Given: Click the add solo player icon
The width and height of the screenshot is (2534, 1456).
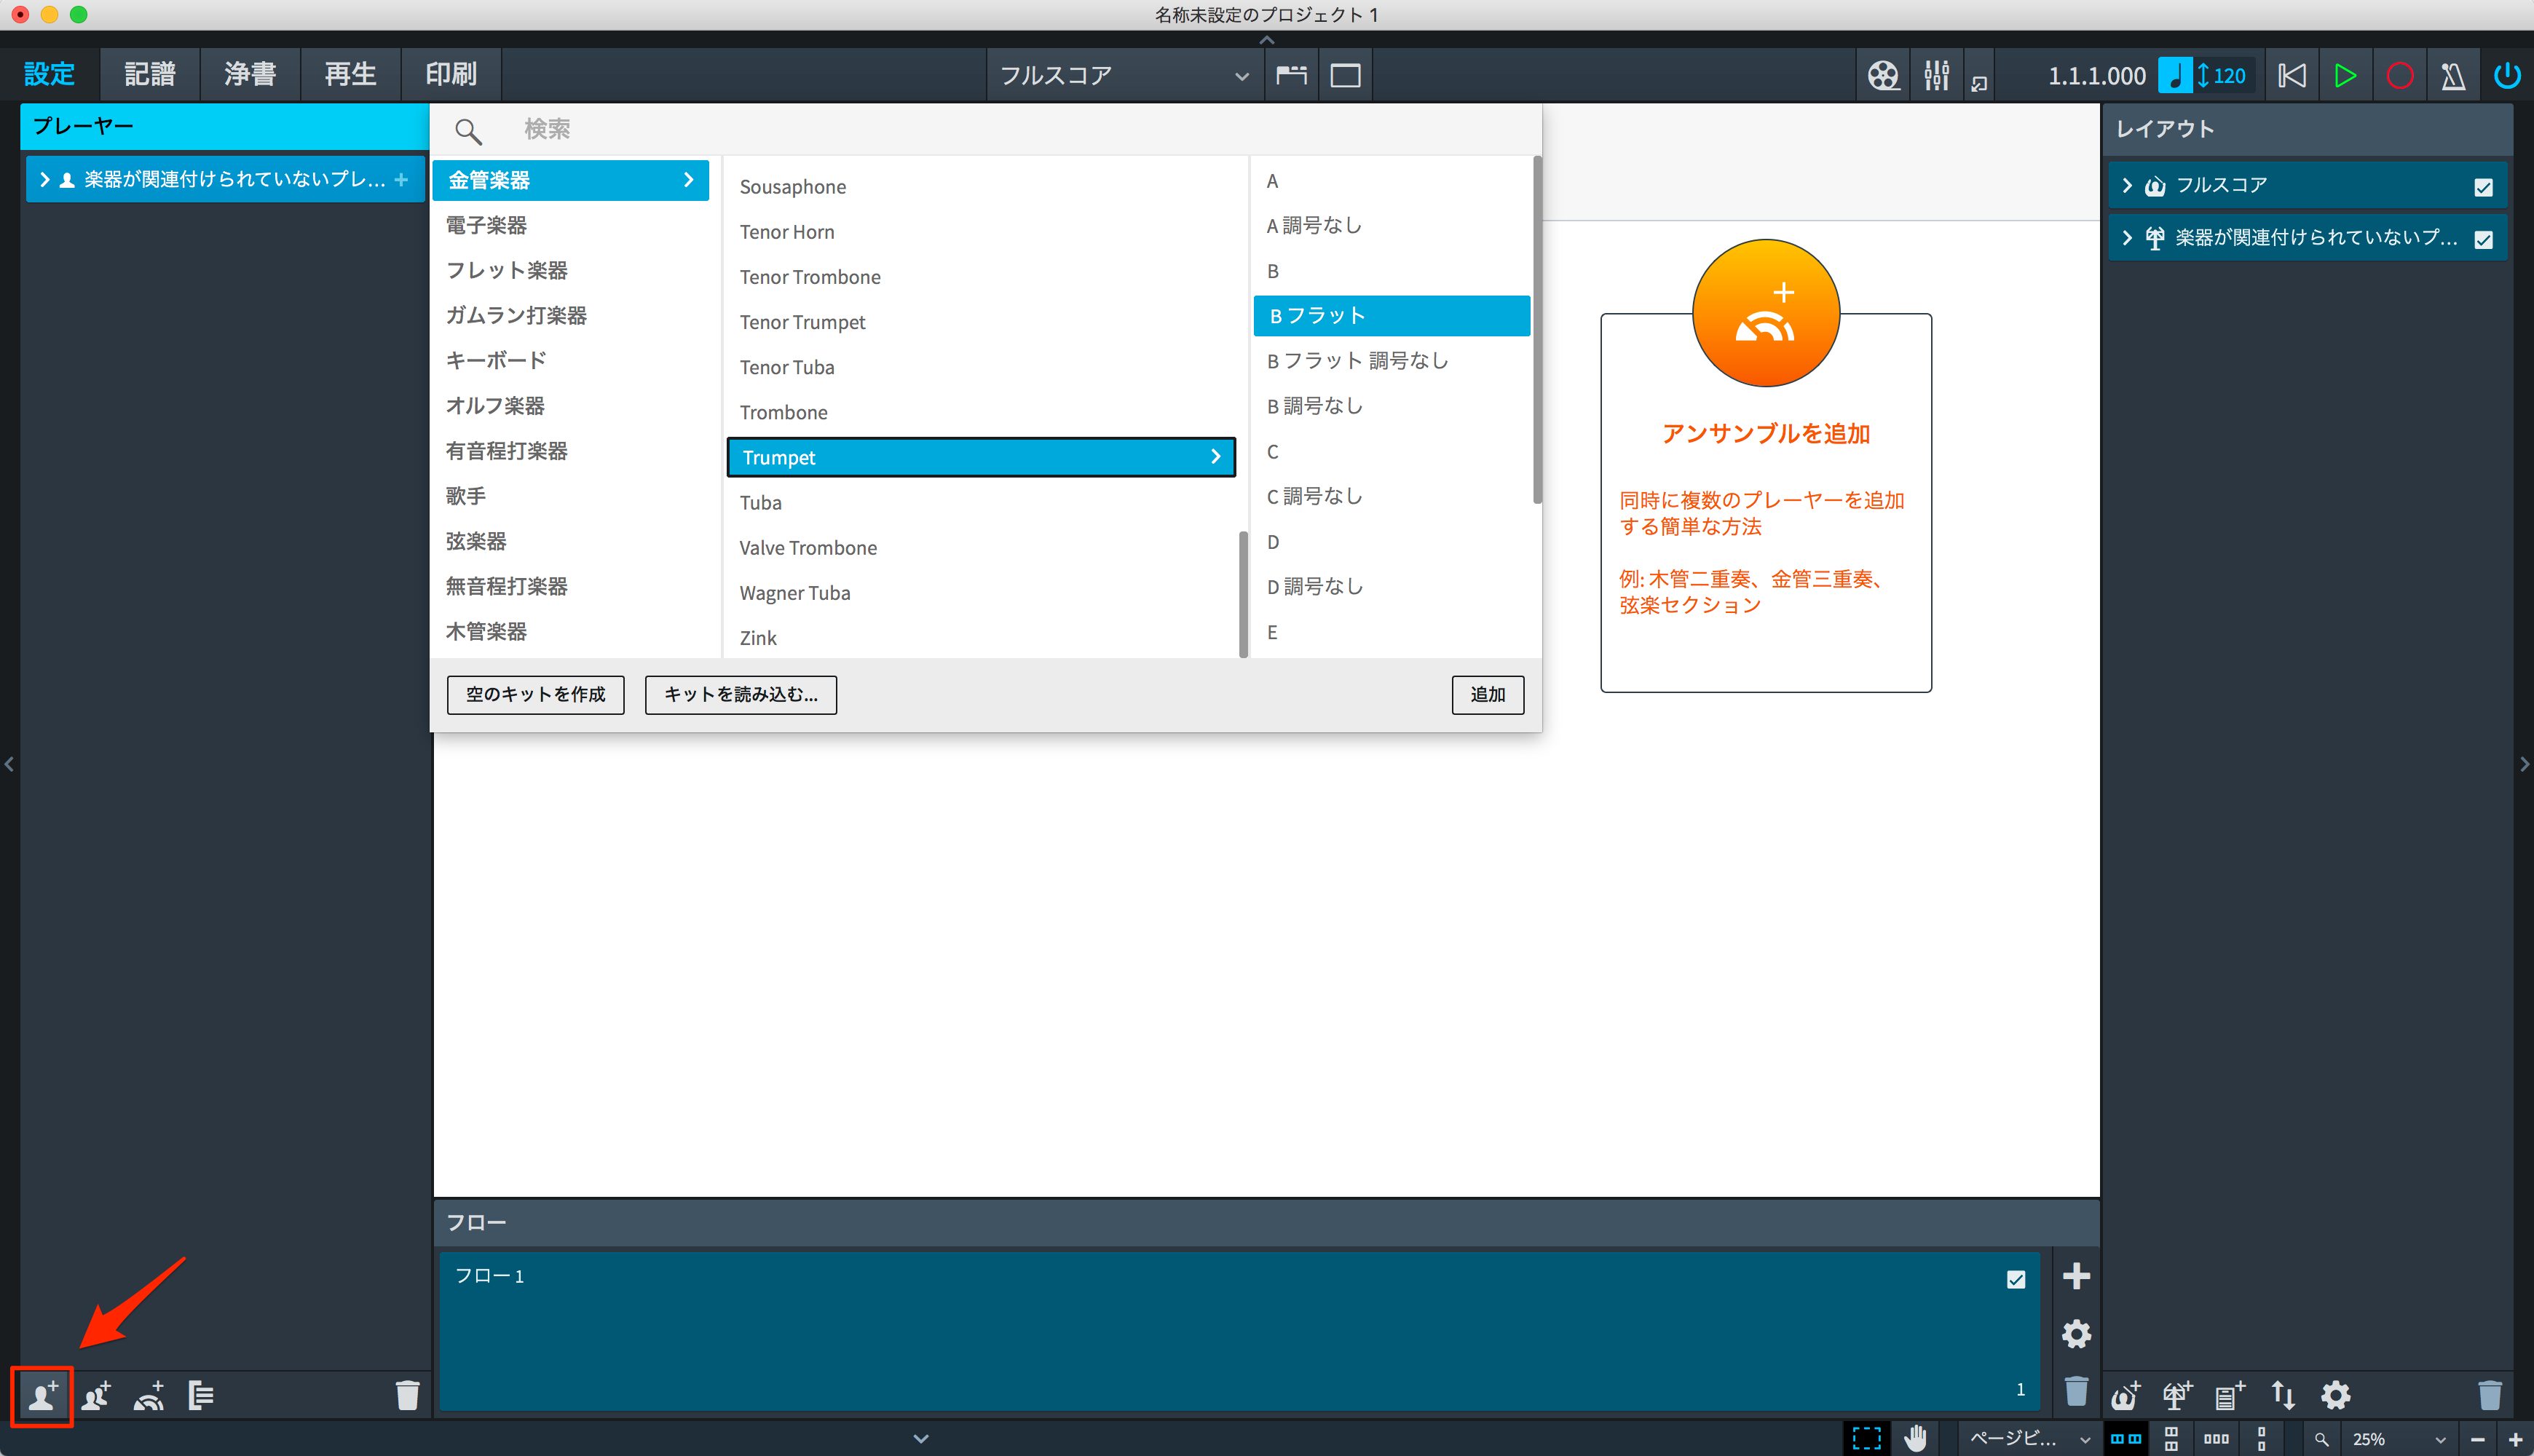Looking at the screenshot, I should [x=43, y=1395].
